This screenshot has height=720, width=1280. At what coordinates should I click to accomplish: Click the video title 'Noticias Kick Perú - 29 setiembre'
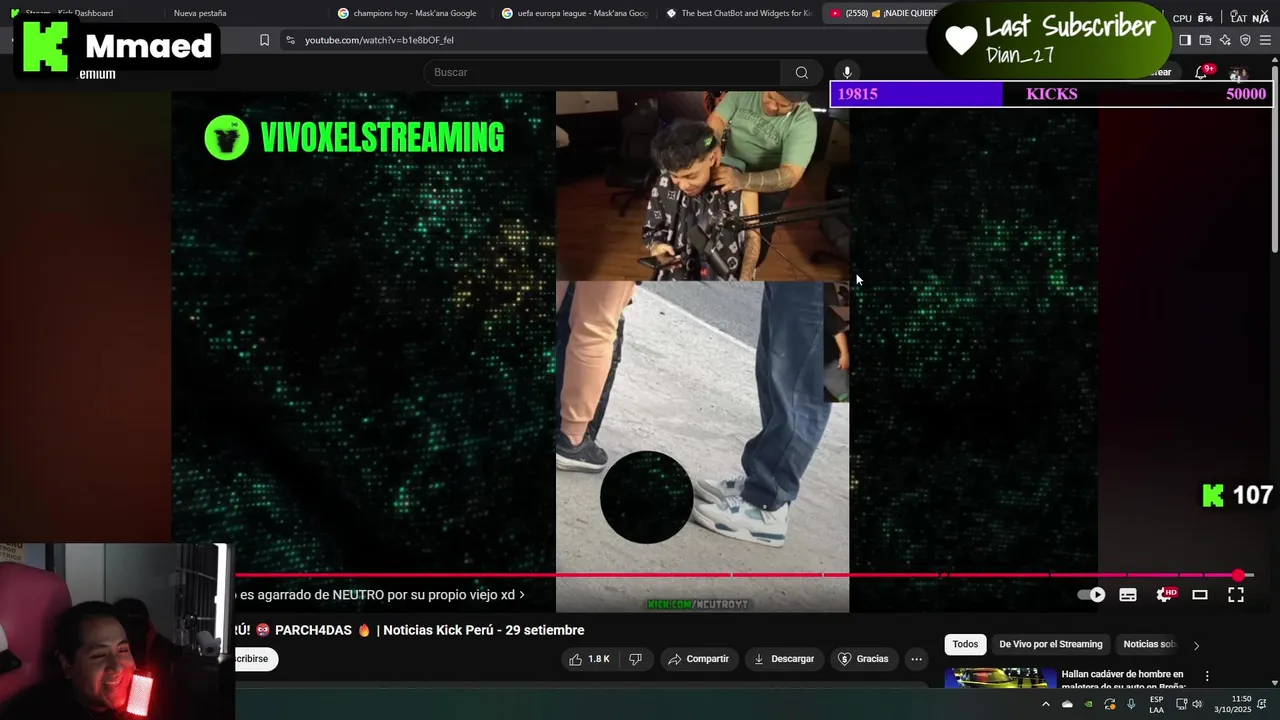[410, 630]
